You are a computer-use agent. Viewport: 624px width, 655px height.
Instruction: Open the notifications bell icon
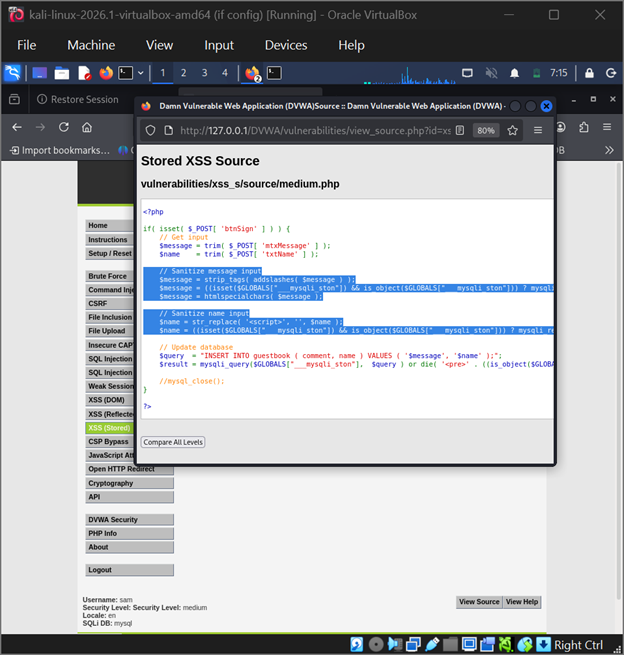[x=514, y=73]
